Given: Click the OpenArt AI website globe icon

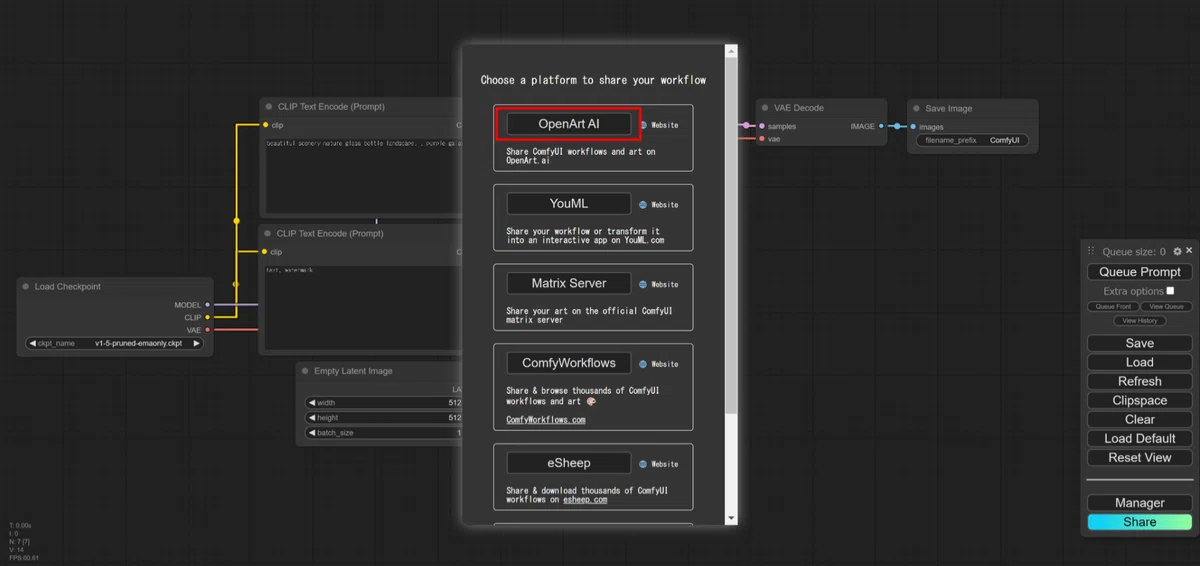Looking at the screenshot, I should pyautogui.click(x=644, y=125).
